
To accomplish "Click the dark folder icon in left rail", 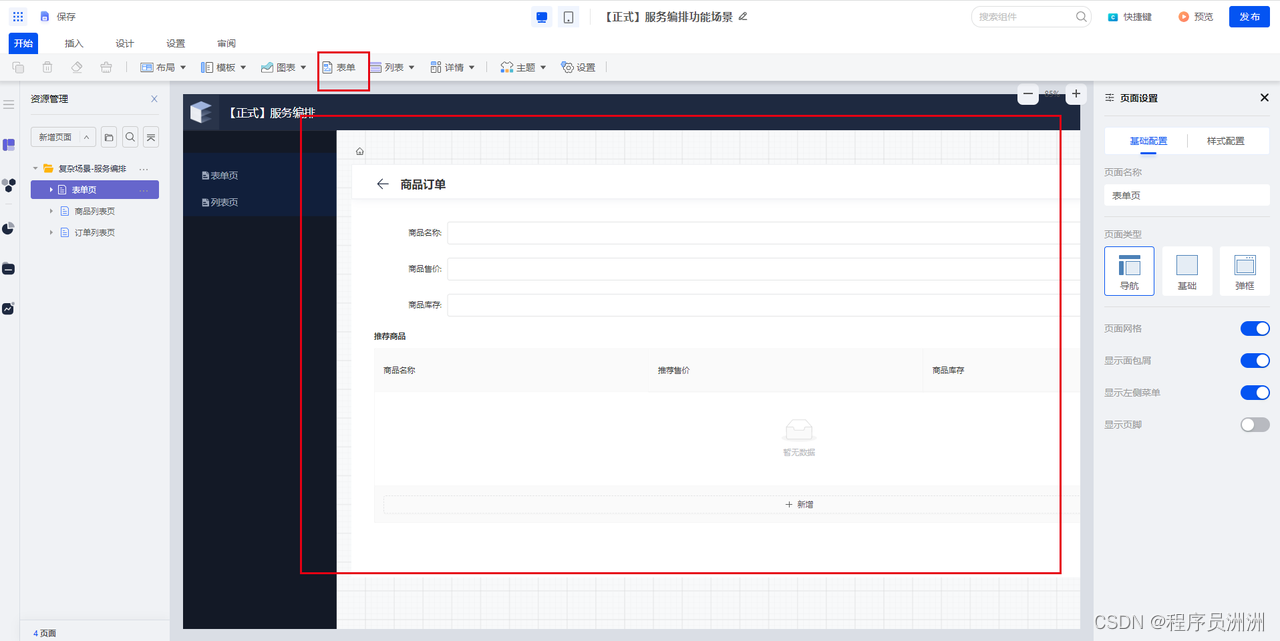I will coord(8,268).
